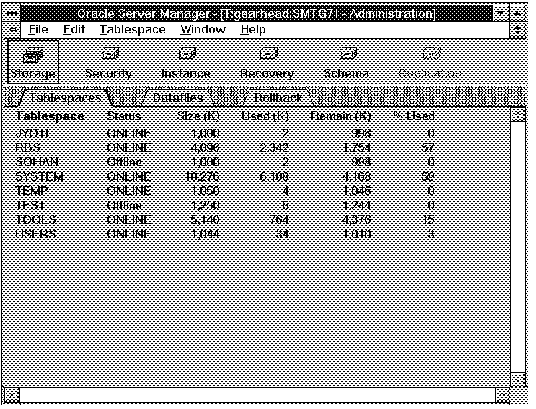Open the Tablespace menu
Image resolution: width=536 pixels, height=409 pixels.
(x=133, y=30)
